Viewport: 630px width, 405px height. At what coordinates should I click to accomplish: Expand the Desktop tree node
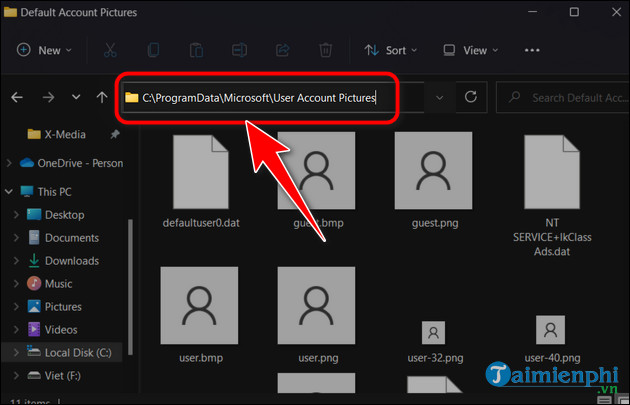[x=16, y=215]
